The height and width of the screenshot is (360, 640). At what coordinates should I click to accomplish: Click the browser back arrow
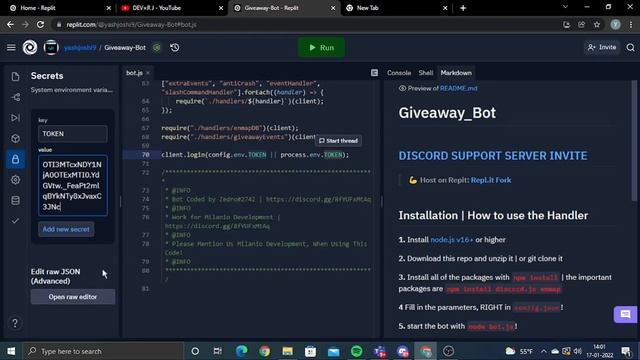click(x=10, y=25)
